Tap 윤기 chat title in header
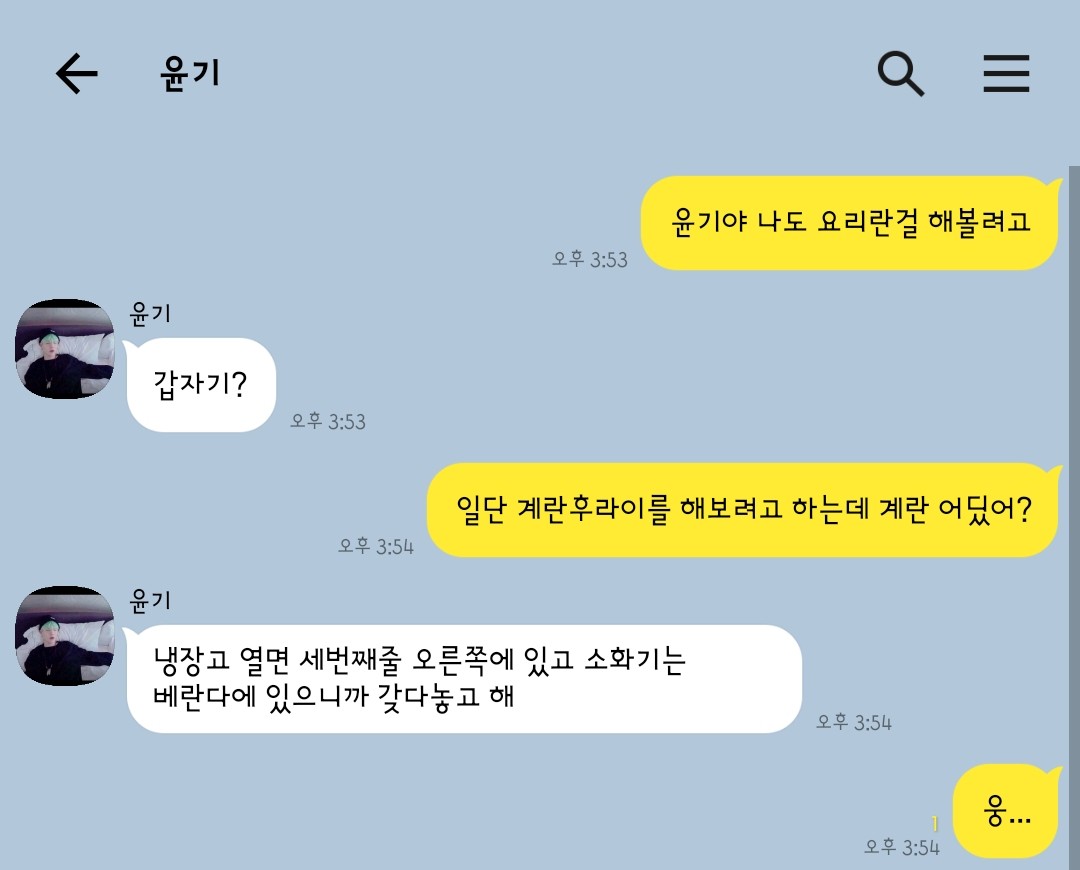 pyautogui.click(x=190, y=74)
